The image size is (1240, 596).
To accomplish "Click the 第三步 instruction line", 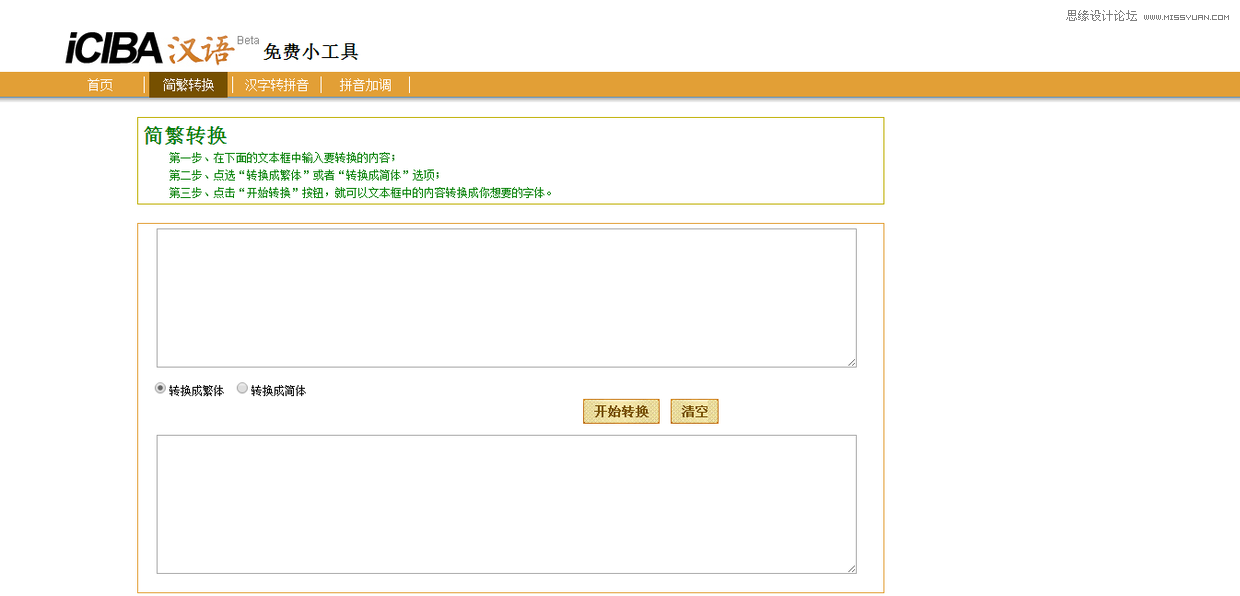I will (361, 192).
